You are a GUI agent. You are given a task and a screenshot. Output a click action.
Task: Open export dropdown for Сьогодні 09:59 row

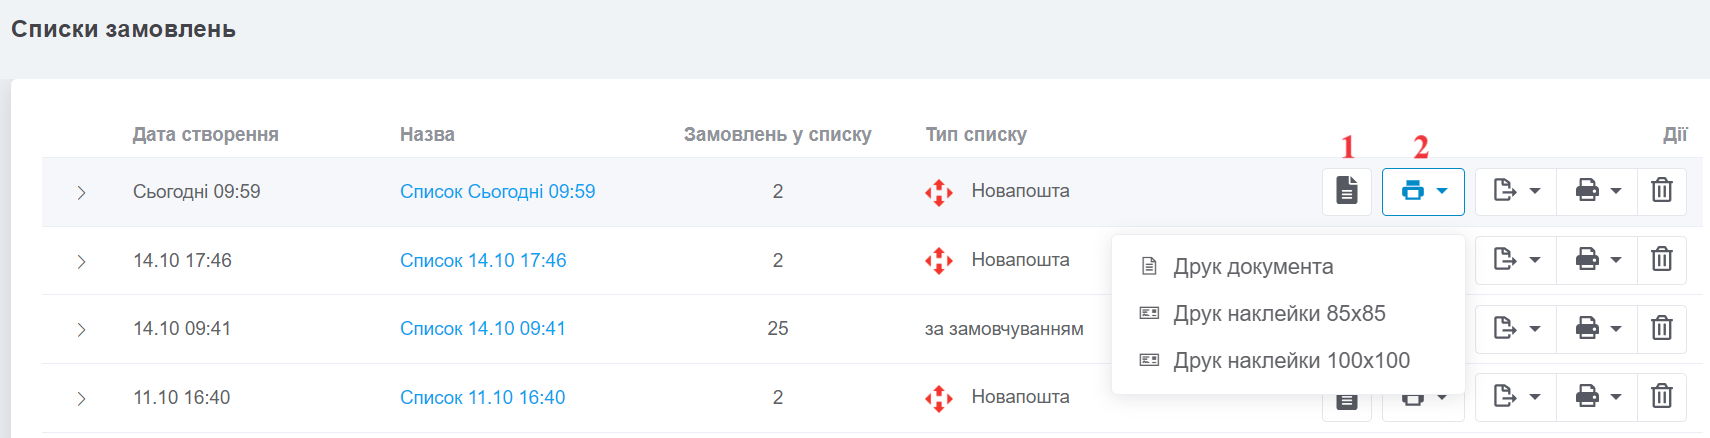[x=1516, y=190]
